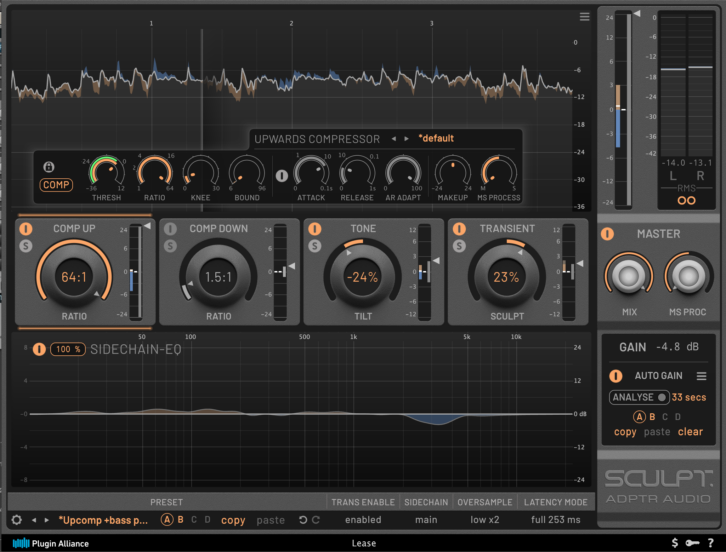Screen dimensions: 726x552
Task: Click the RMS link icon under meters
Action: pyautogui.click(x=686, y=201)
